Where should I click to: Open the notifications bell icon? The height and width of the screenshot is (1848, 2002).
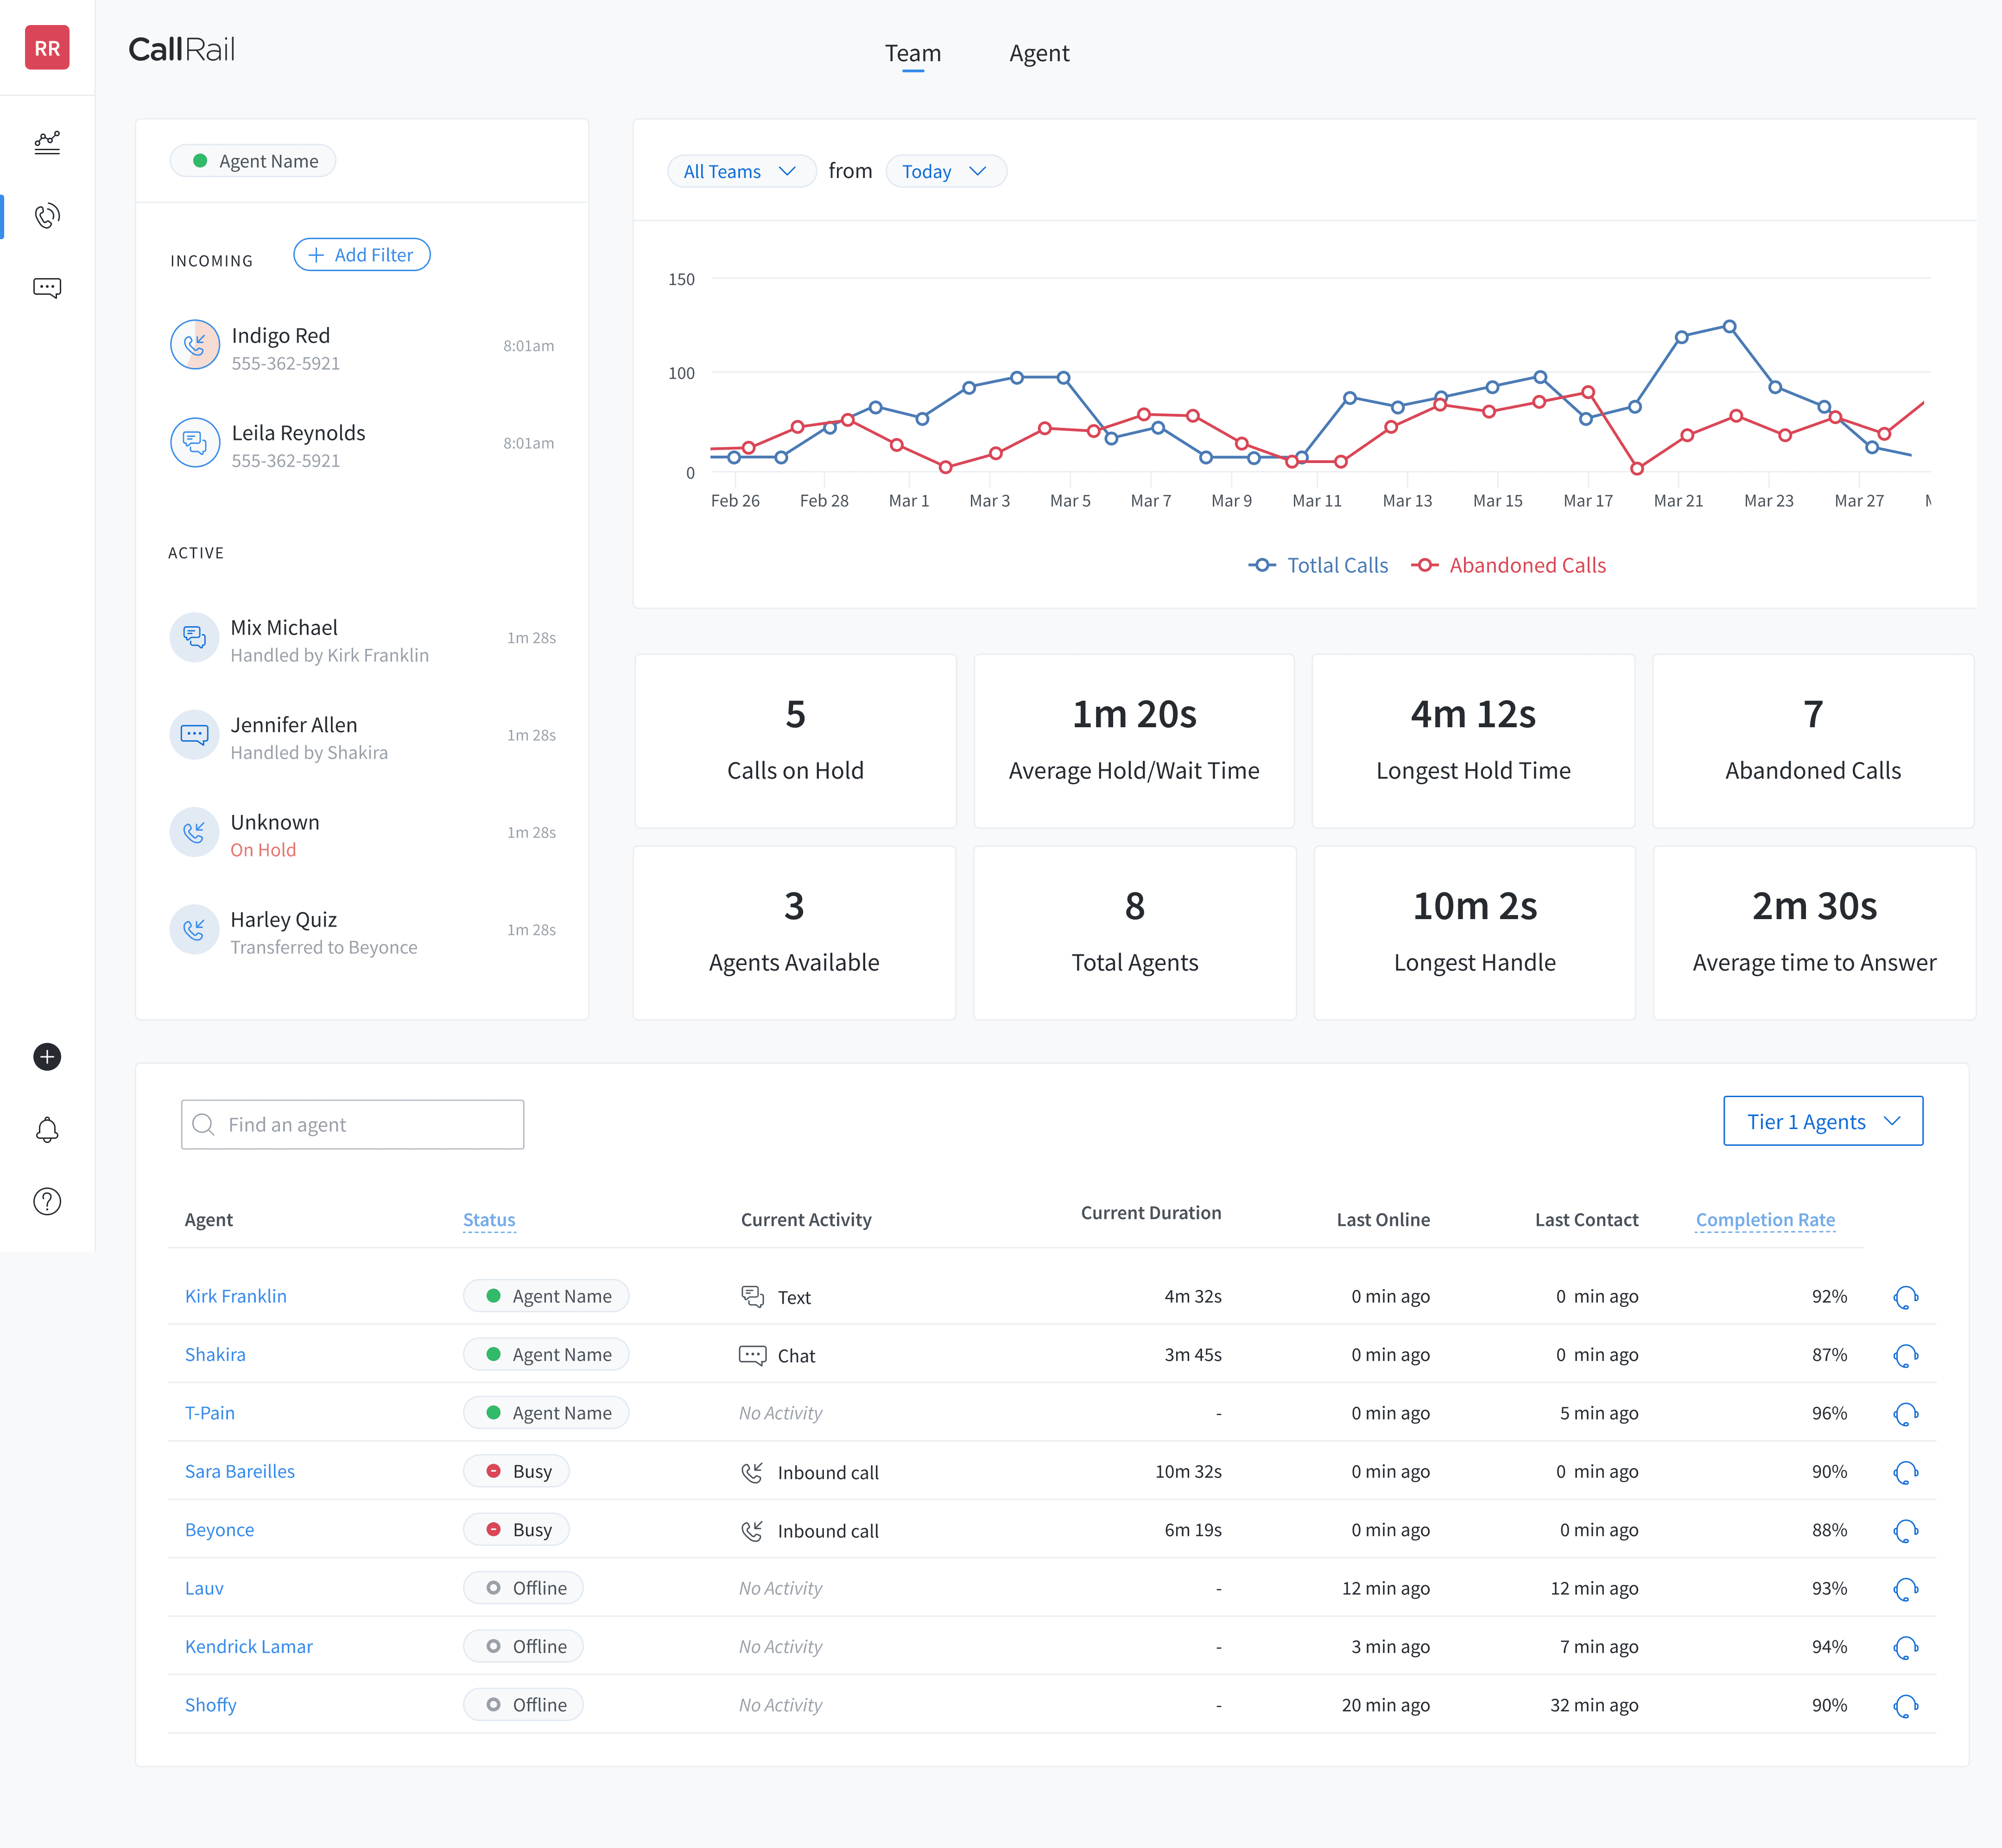click(x=47, y=1130)
